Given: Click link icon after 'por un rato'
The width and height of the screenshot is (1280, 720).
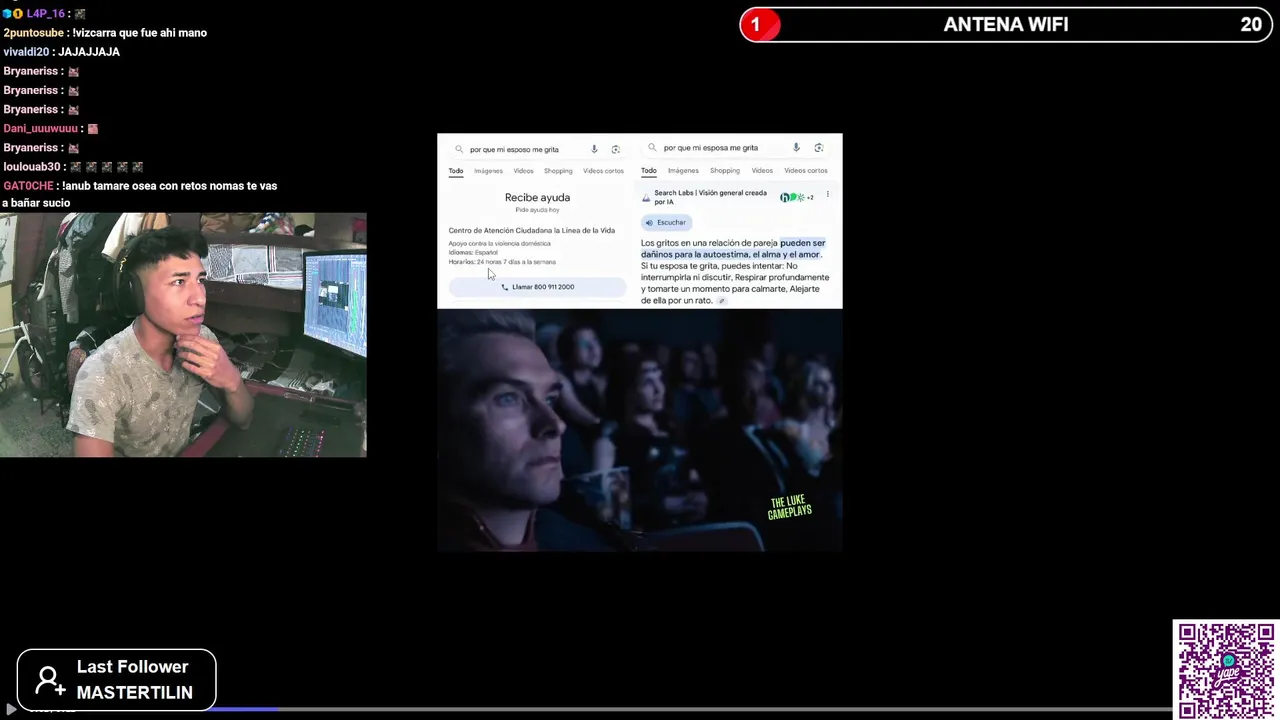Looking at the screenshot, I should (x=721, y=301).
